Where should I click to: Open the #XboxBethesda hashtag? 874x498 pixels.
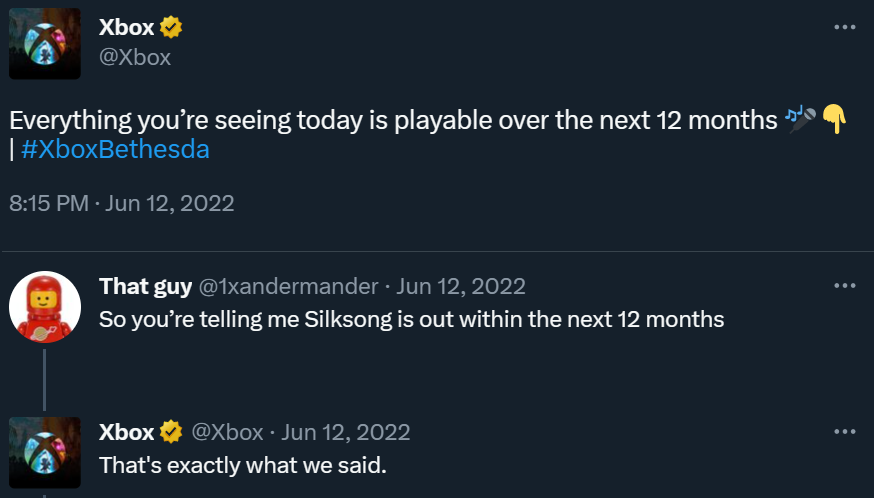coord(114,149)
